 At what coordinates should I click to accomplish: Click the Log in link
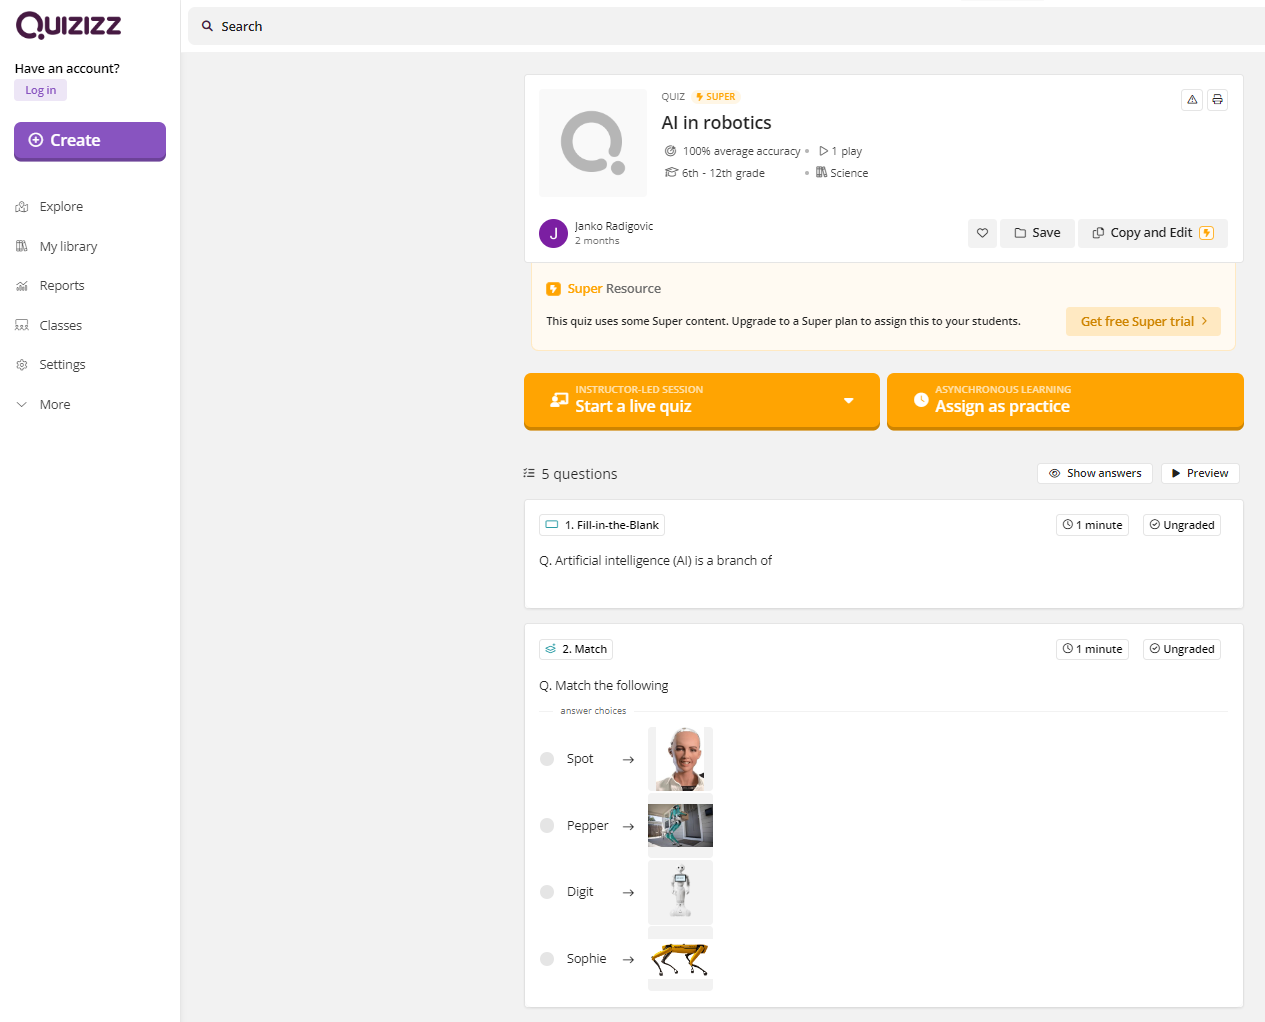41,90
